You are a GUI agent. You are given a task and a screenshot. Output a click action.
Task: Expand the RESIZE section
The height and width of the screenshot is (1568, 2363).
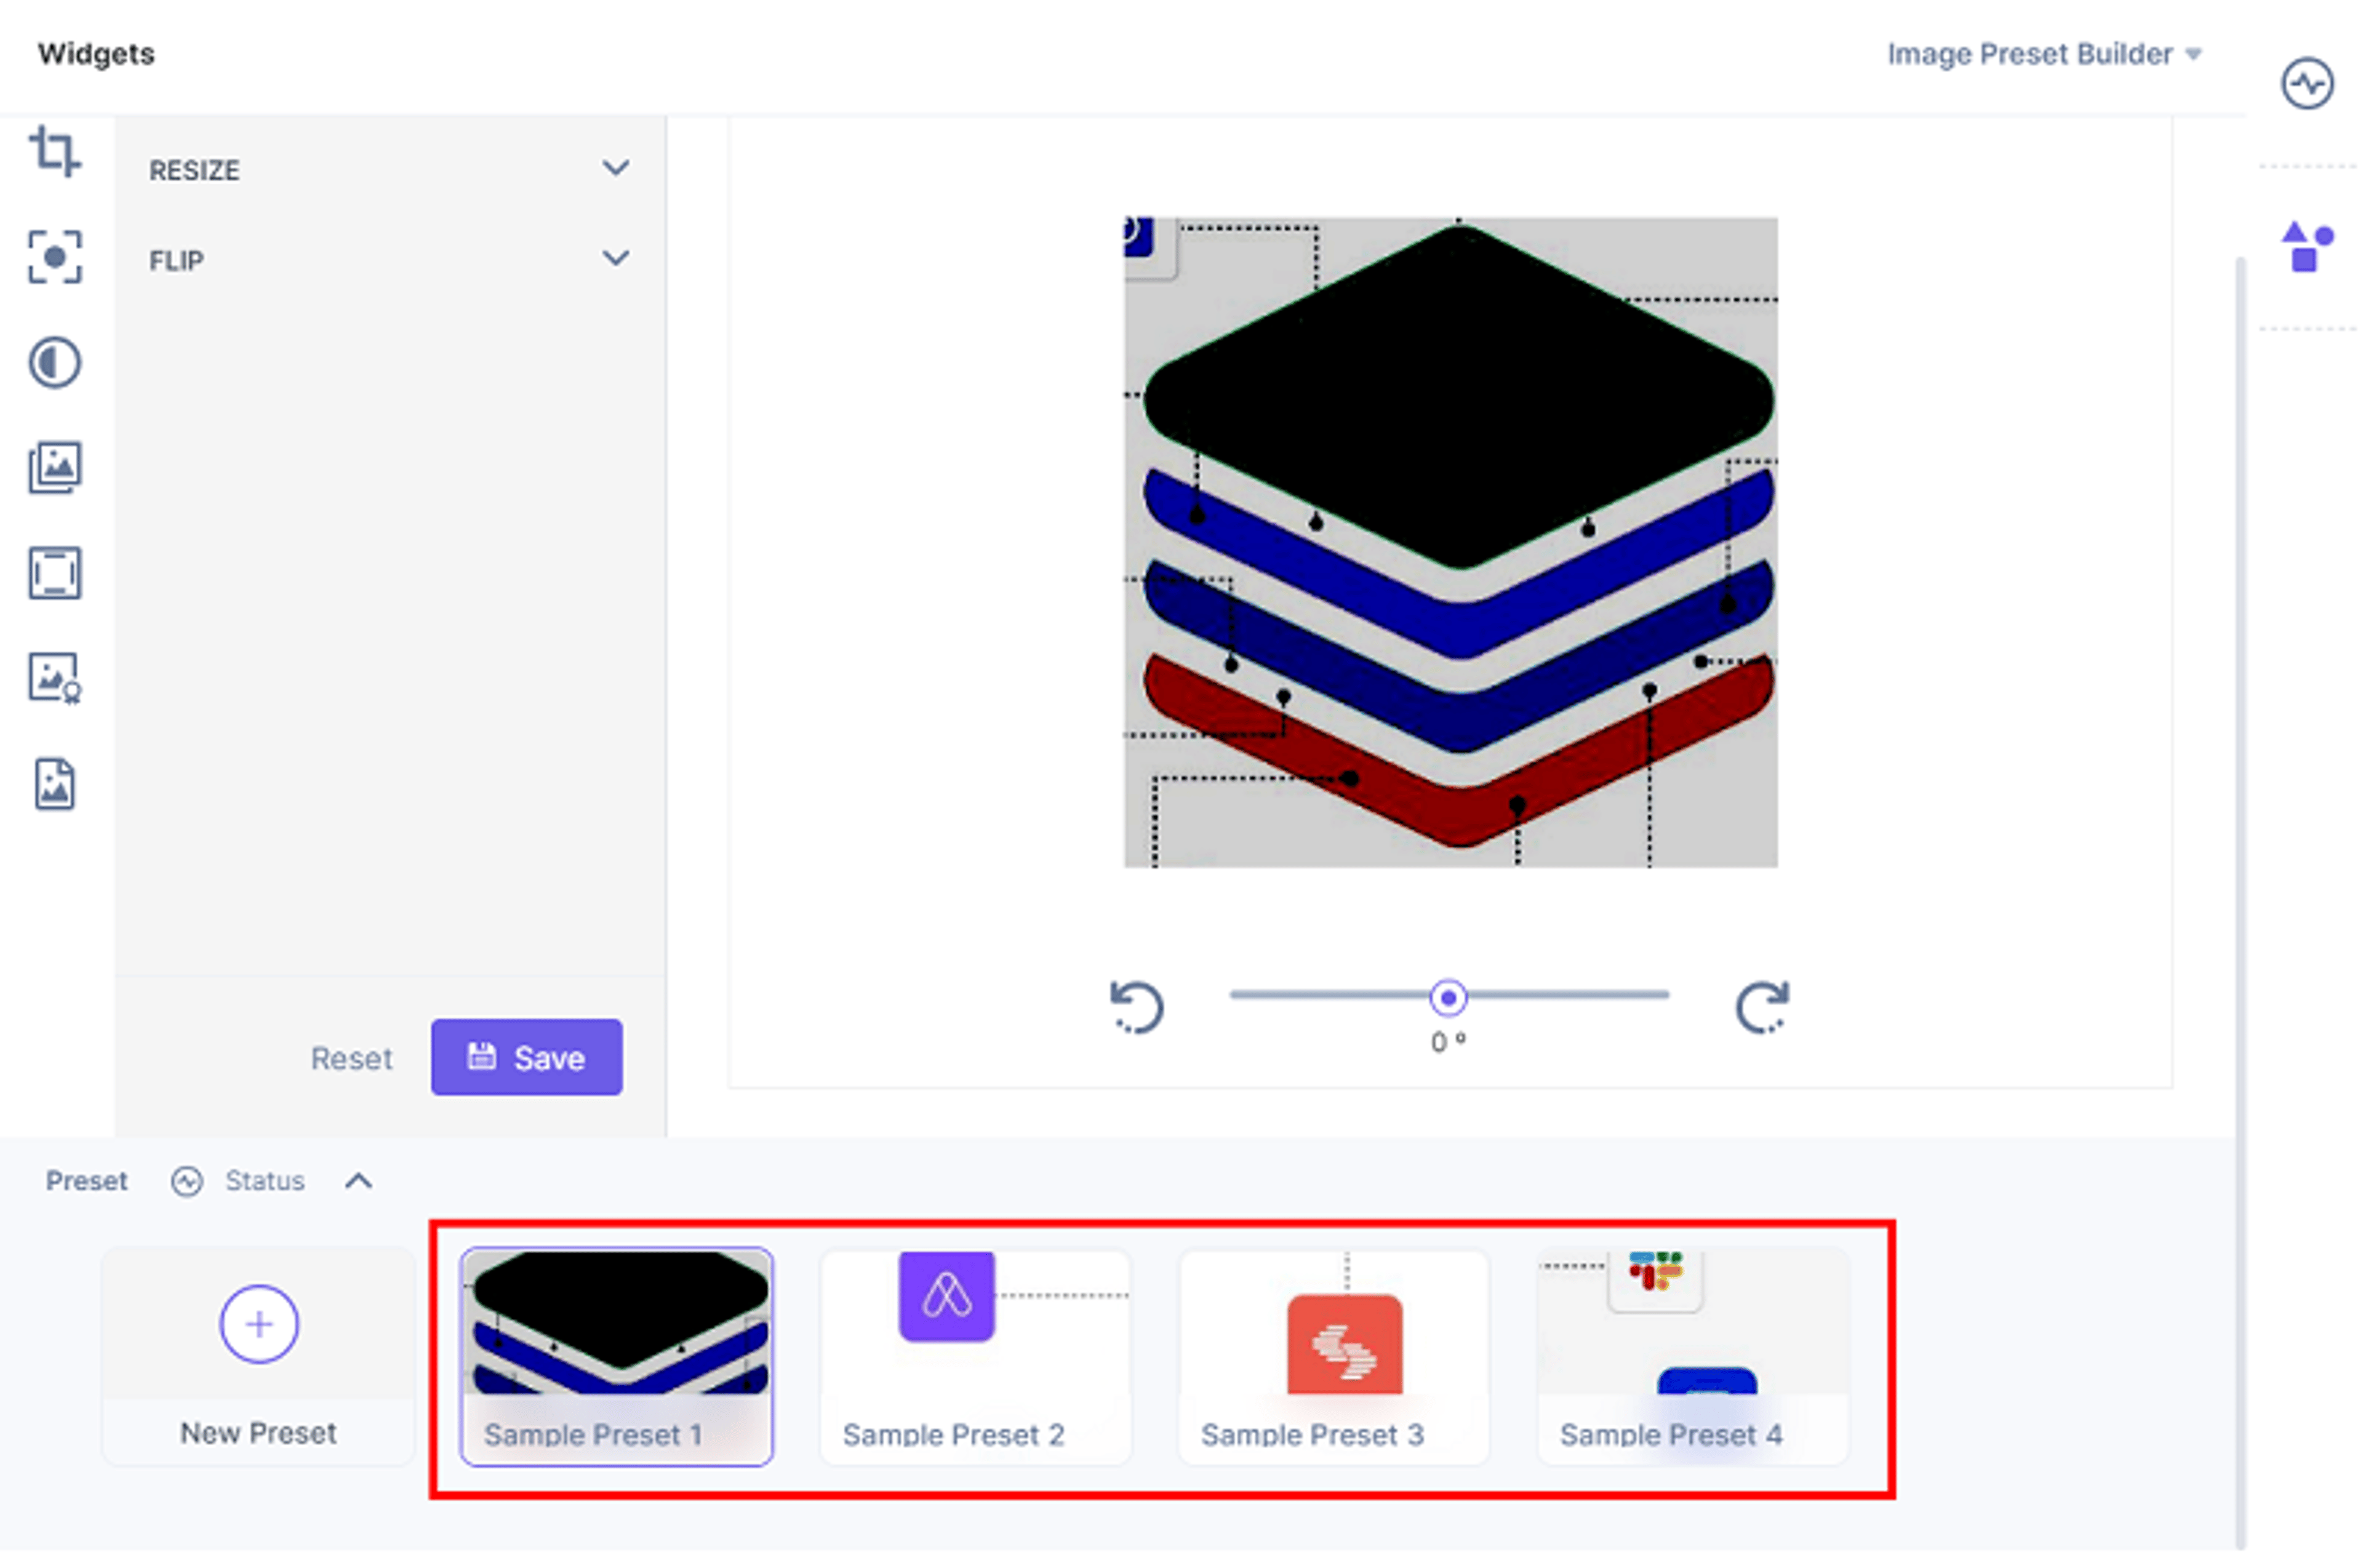tap(390, 170)
